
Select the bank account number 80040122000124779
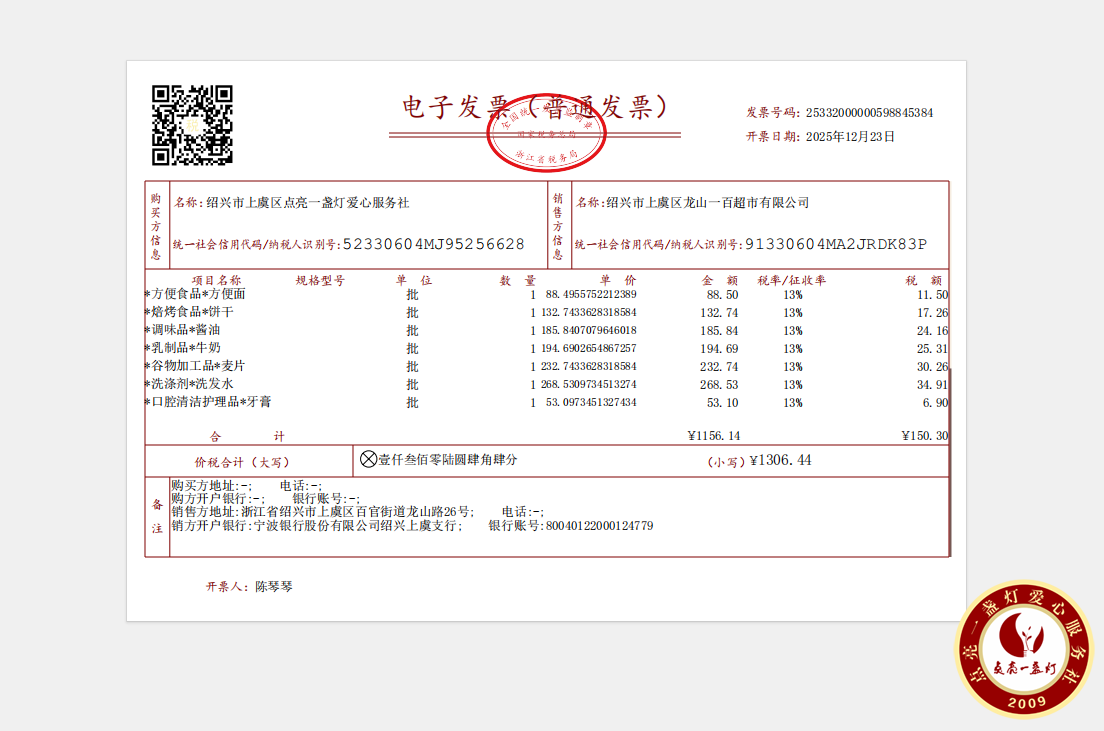(x=599, y=525)
